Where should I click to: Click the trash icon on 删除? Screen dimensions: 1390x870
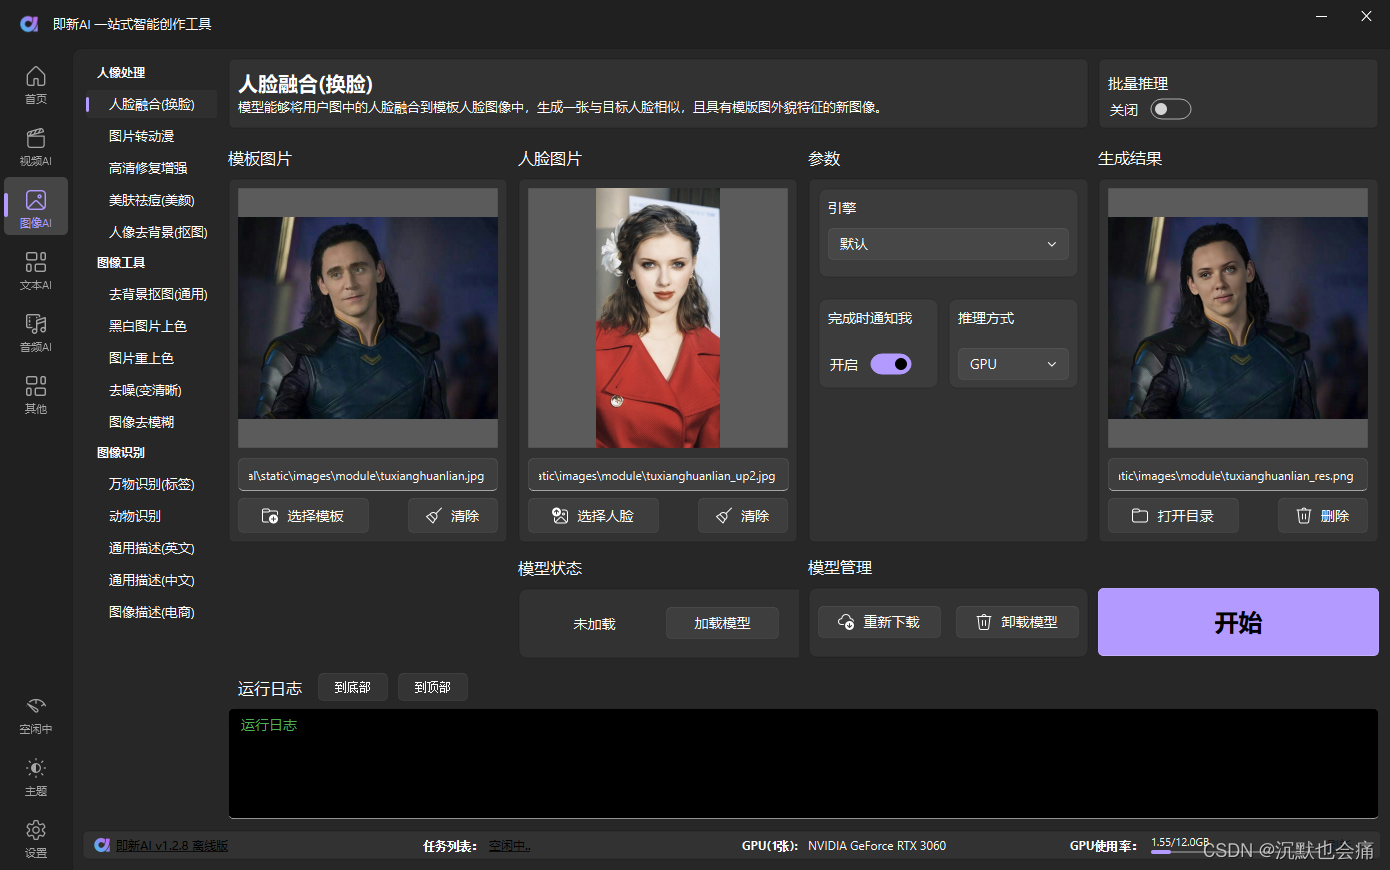tap(1304, 516)
